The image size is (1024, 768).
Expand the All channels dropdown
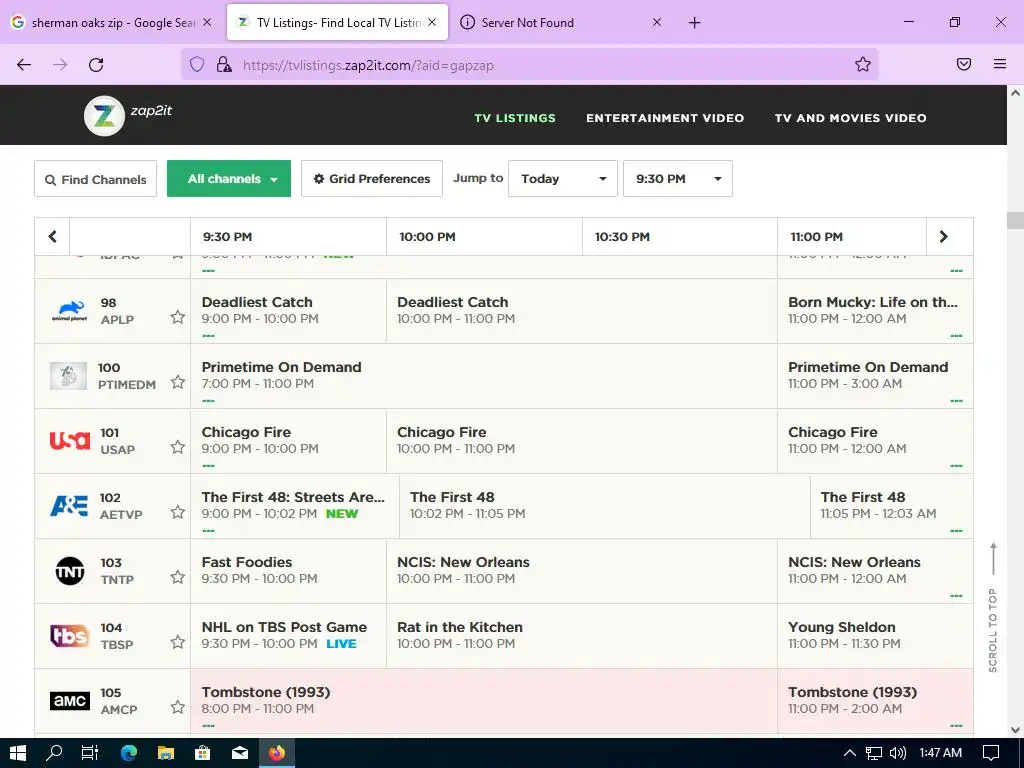(229, 178)
